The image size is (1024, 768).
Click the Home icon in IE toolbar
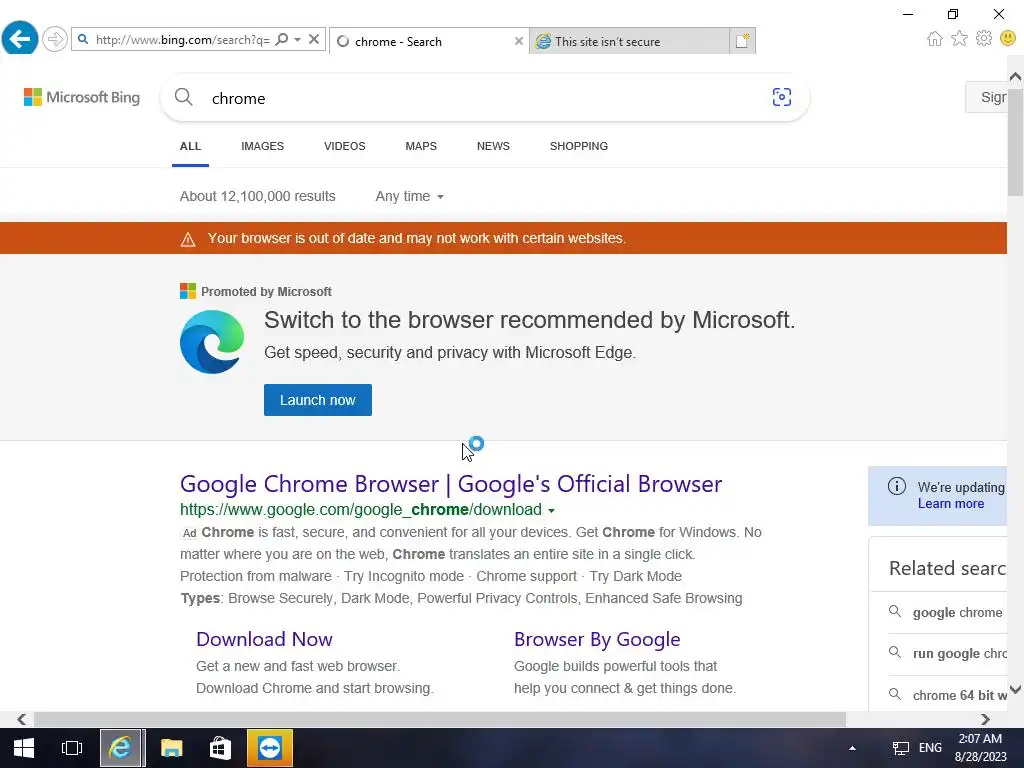(x=935, y=39)
